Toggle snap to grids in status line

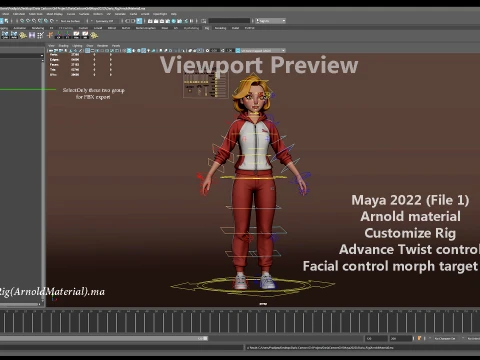tap(22, 21)
